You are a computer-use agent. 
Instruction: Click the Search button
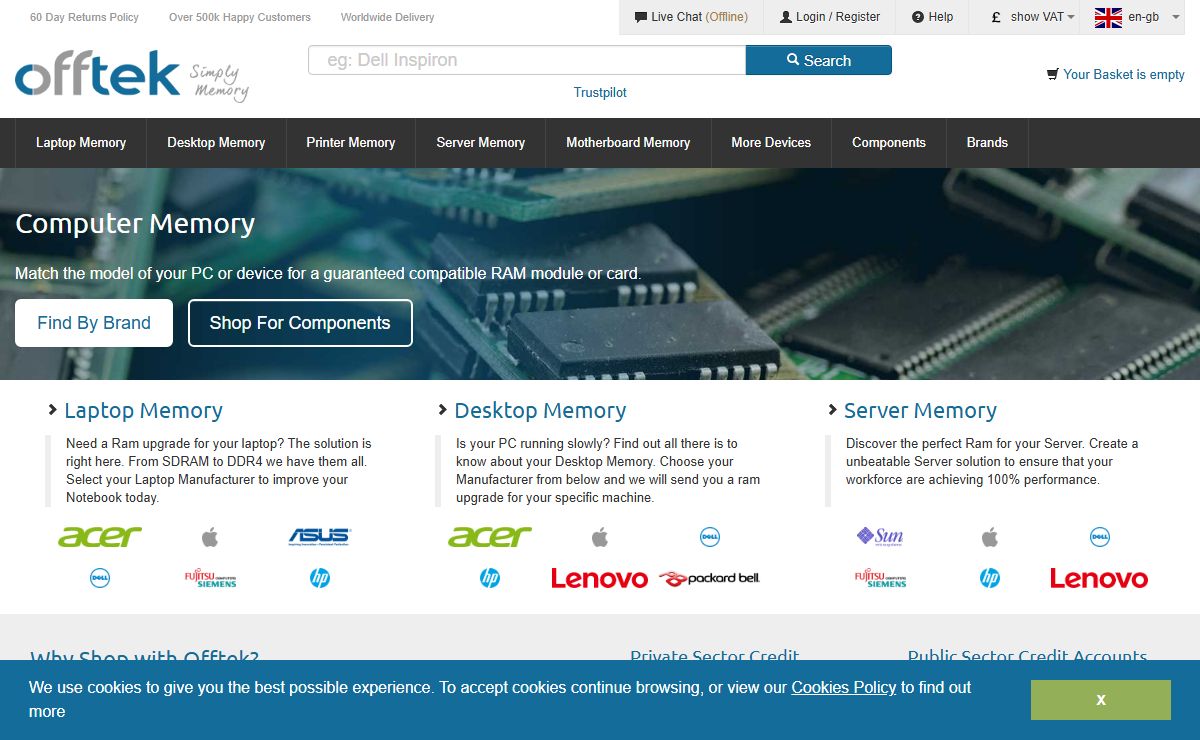pos(819,60)
